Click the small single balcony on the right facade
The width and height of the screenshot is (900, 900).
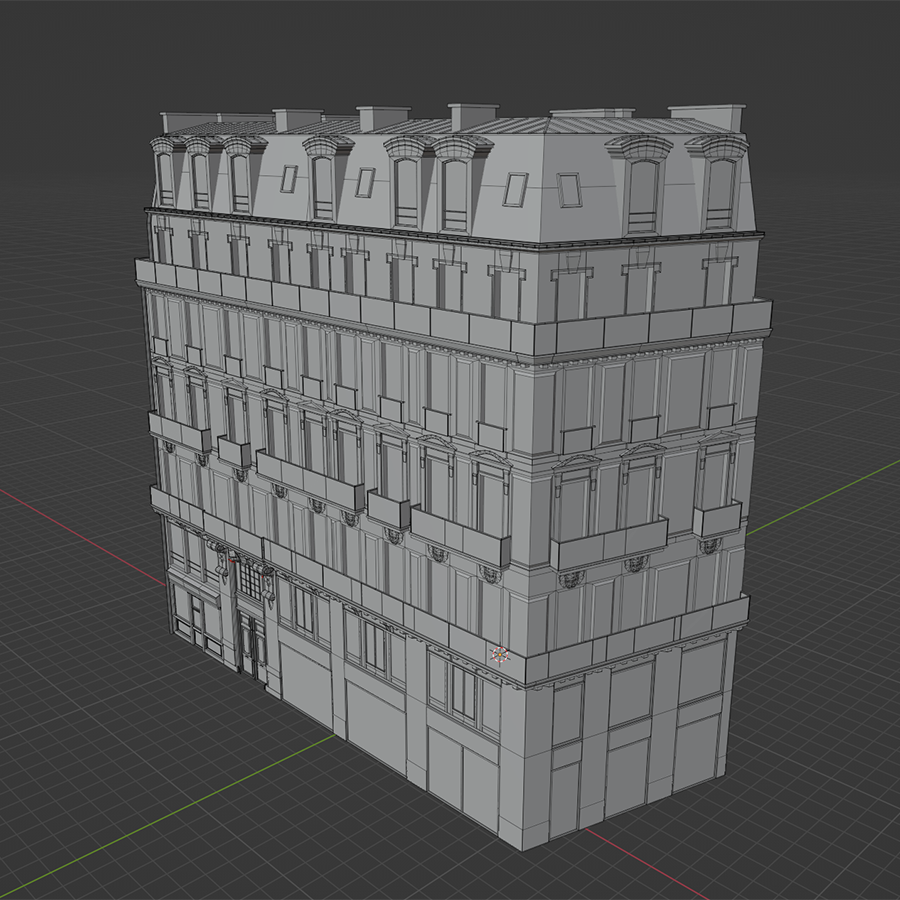coord(717,518)
